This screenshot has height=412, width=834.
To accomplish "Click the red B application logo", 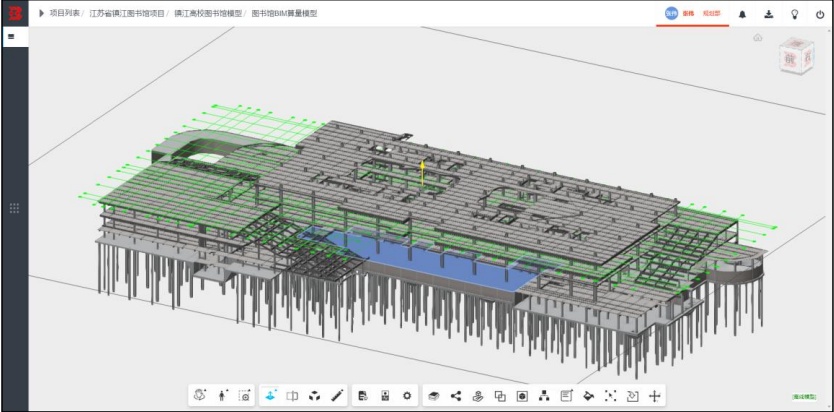I will (x=15, y=14).
